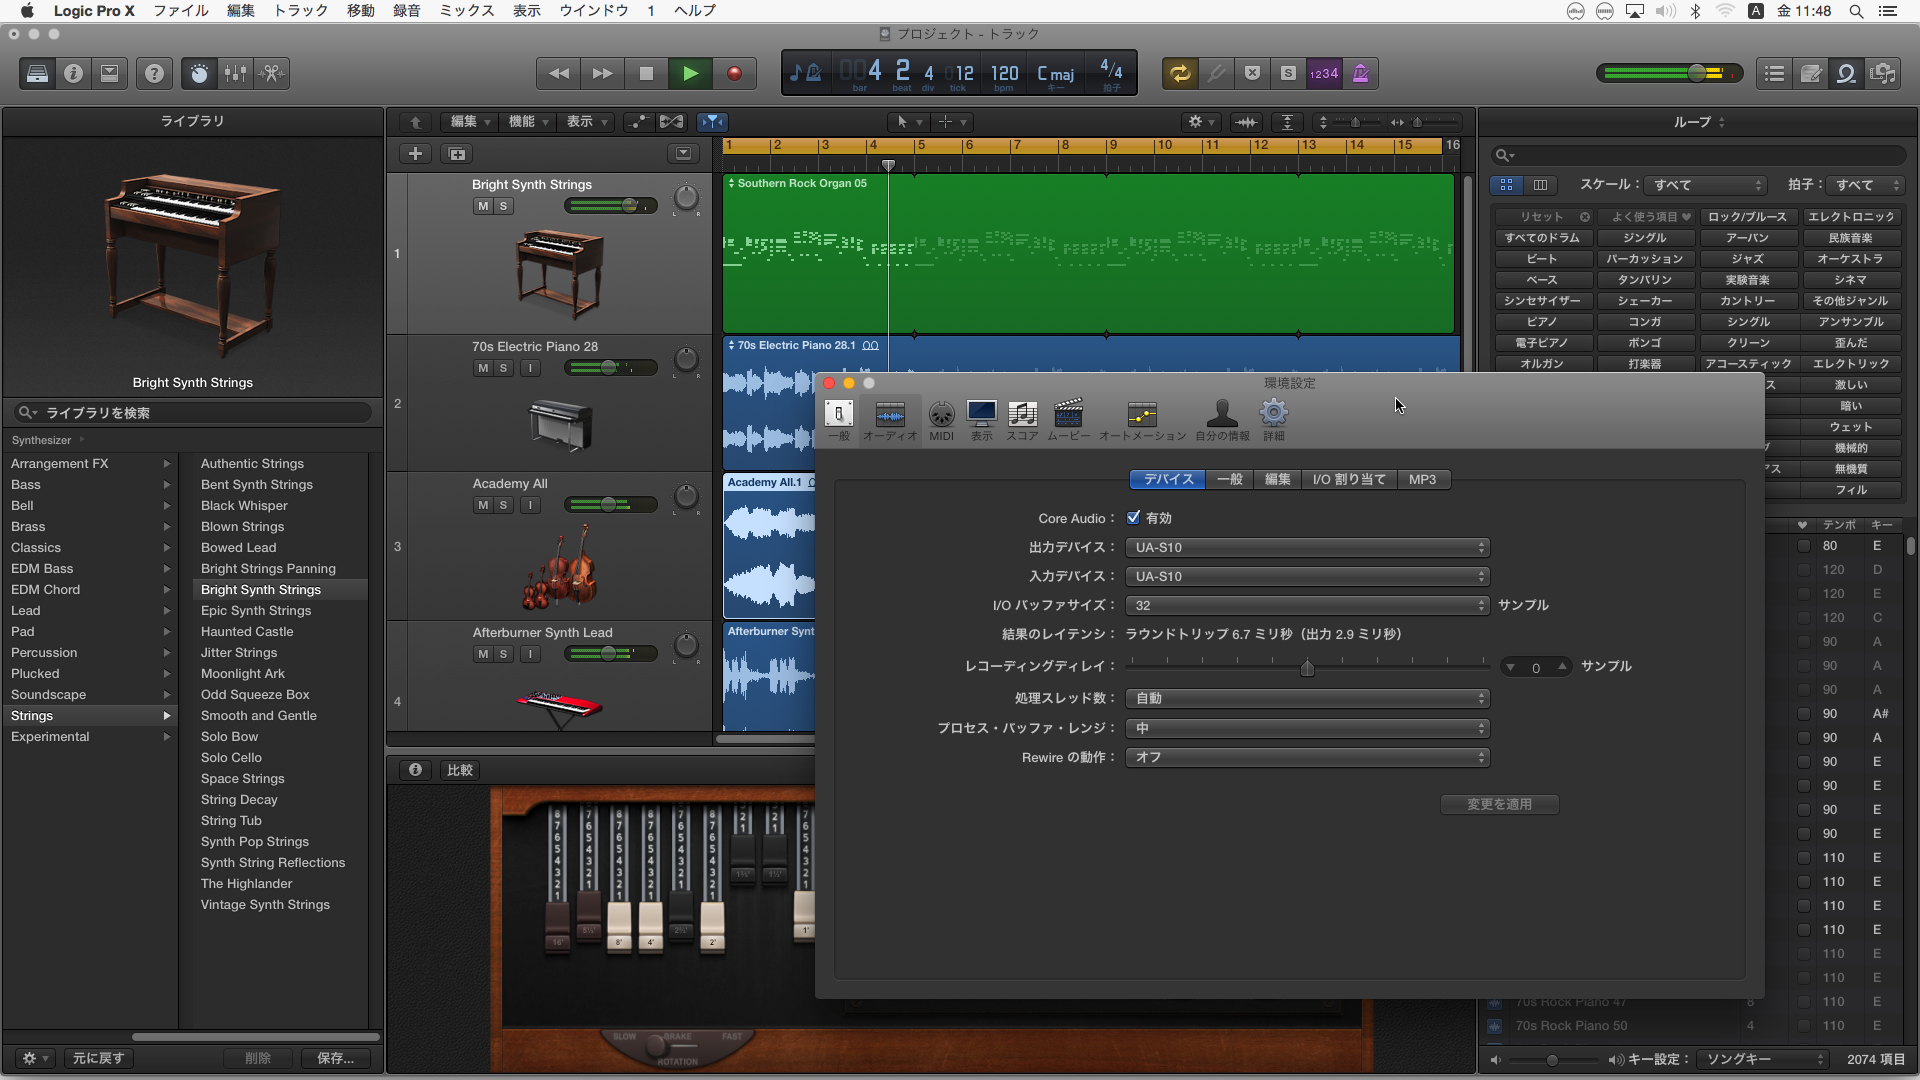This screenshot has width=1920, height=1080.
Task: Toggle the Count-in 1234 button
Action: click(1324, 73)
